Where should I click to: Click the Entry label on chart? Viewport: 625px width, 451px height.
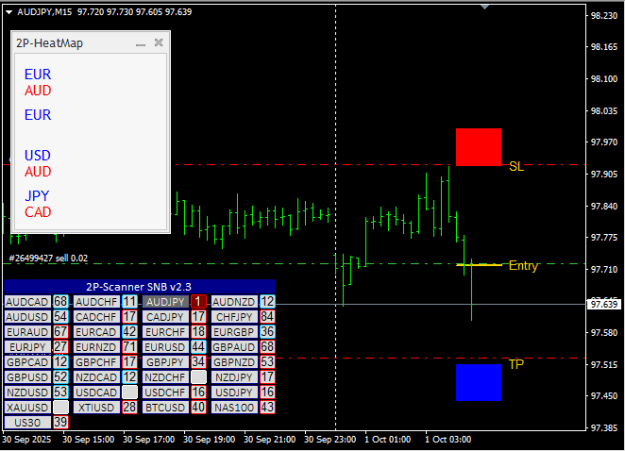(x=523, y=266)
